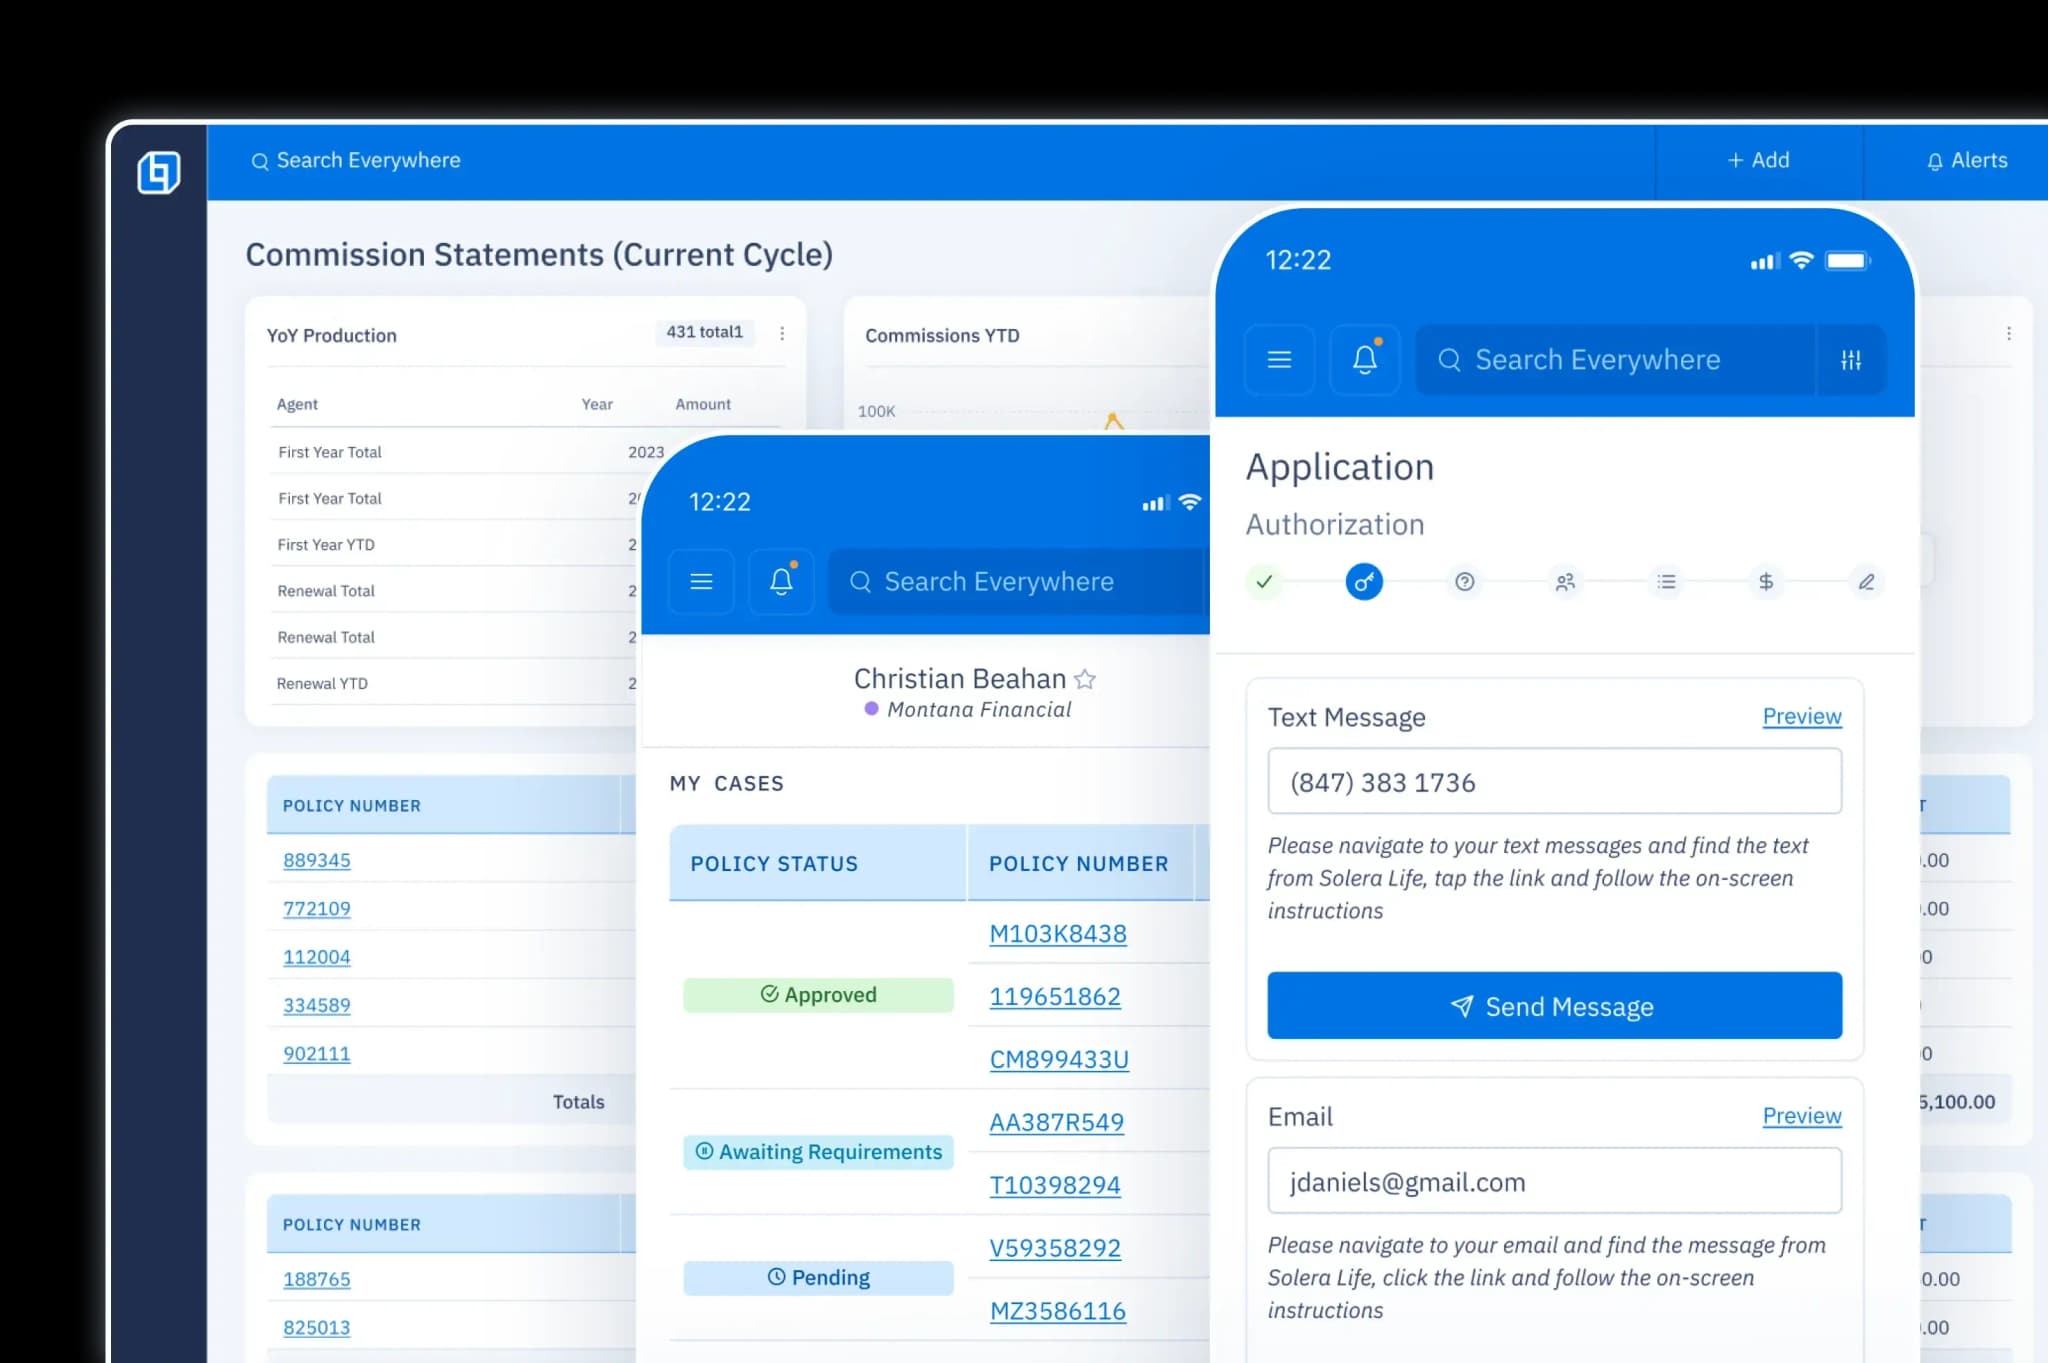Click Add in the top navigation bar

click(1758, 160)
